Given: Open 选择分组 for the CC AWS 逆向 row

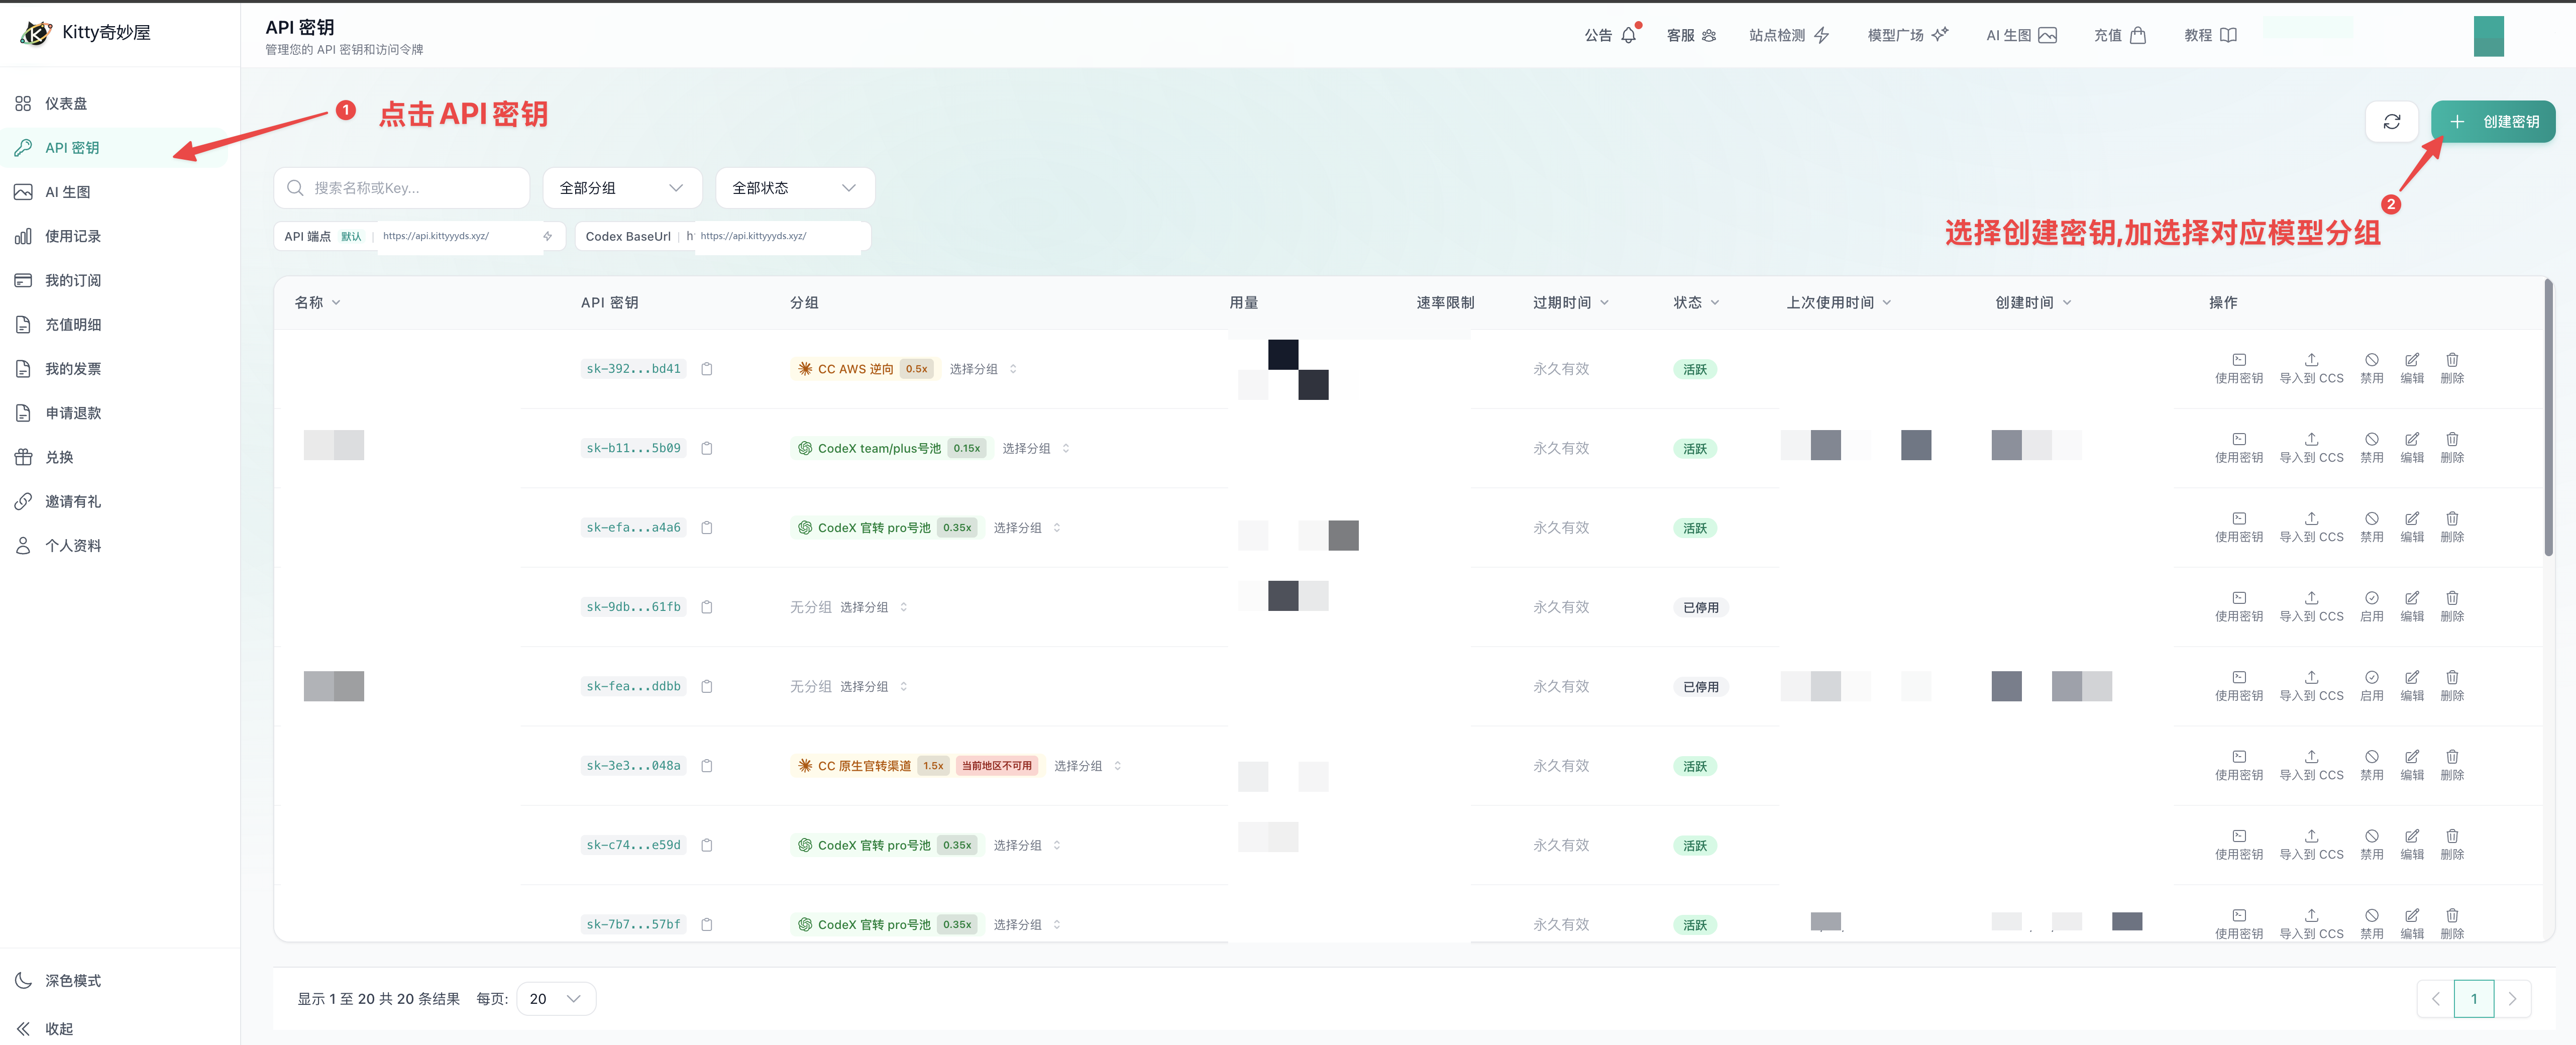Looking at the screenshot, I should tap(982, 369).
